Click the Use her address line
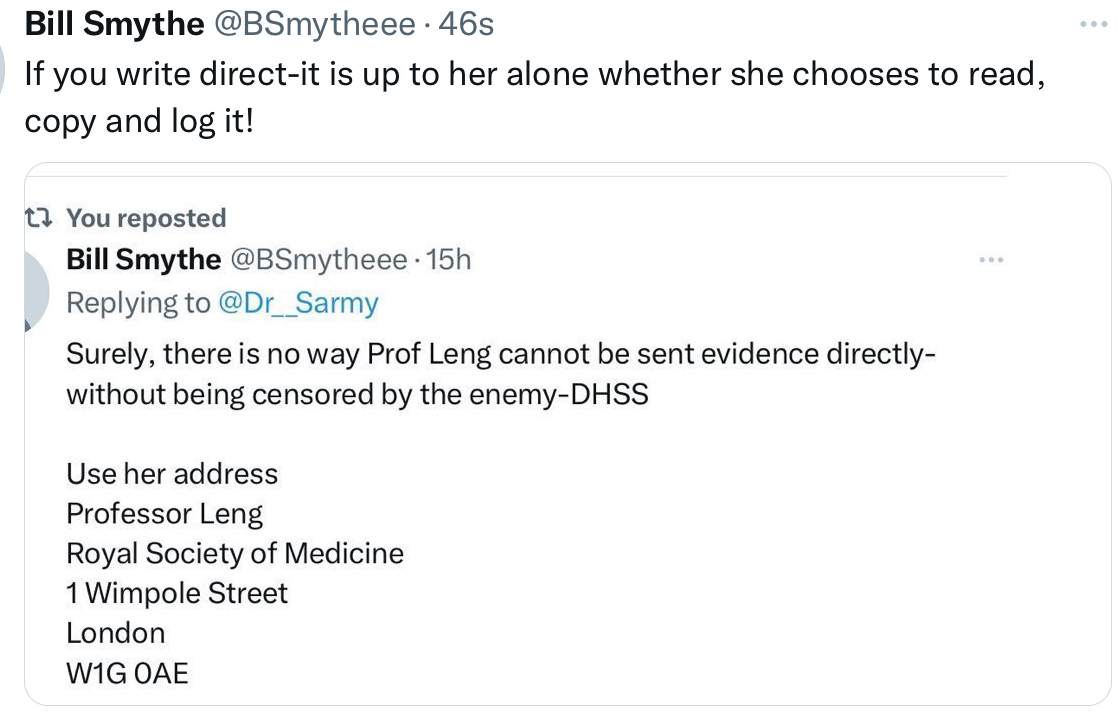This screenshot has width=1118, height=717. 172,474
